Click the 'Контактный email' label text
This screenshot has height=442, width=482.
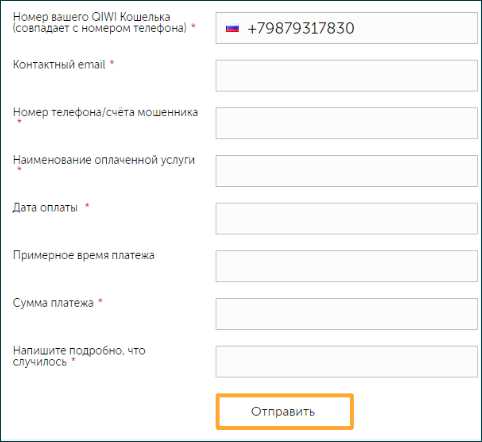click(x=59, y=64)
